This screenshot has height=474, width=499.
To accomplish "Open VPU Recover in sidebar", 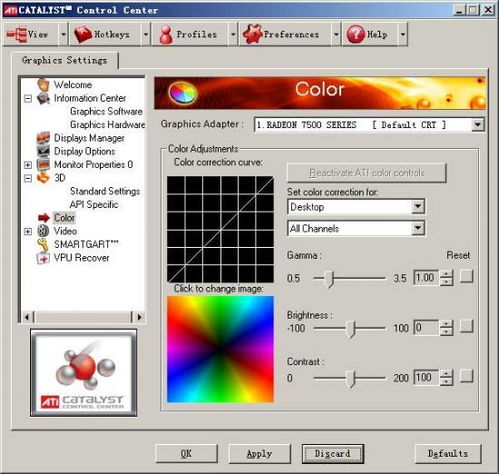I will coord(73,258).
